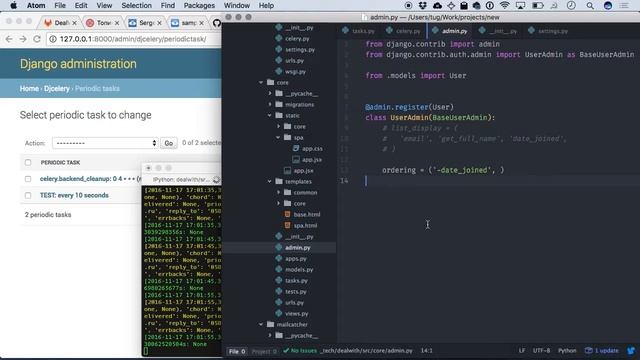Go to Home breadcrumb link

[29, 89]
